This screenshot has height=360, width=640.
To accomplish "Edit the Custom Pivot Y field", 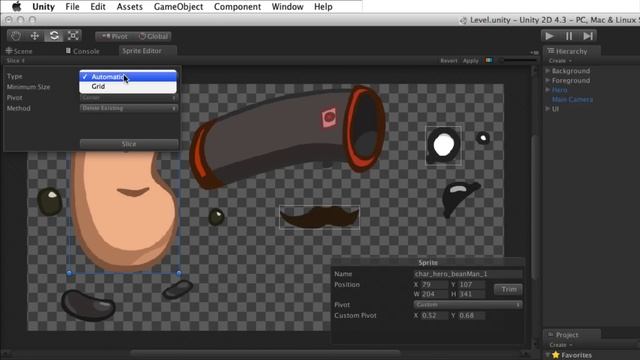I will tap(471, 316).
